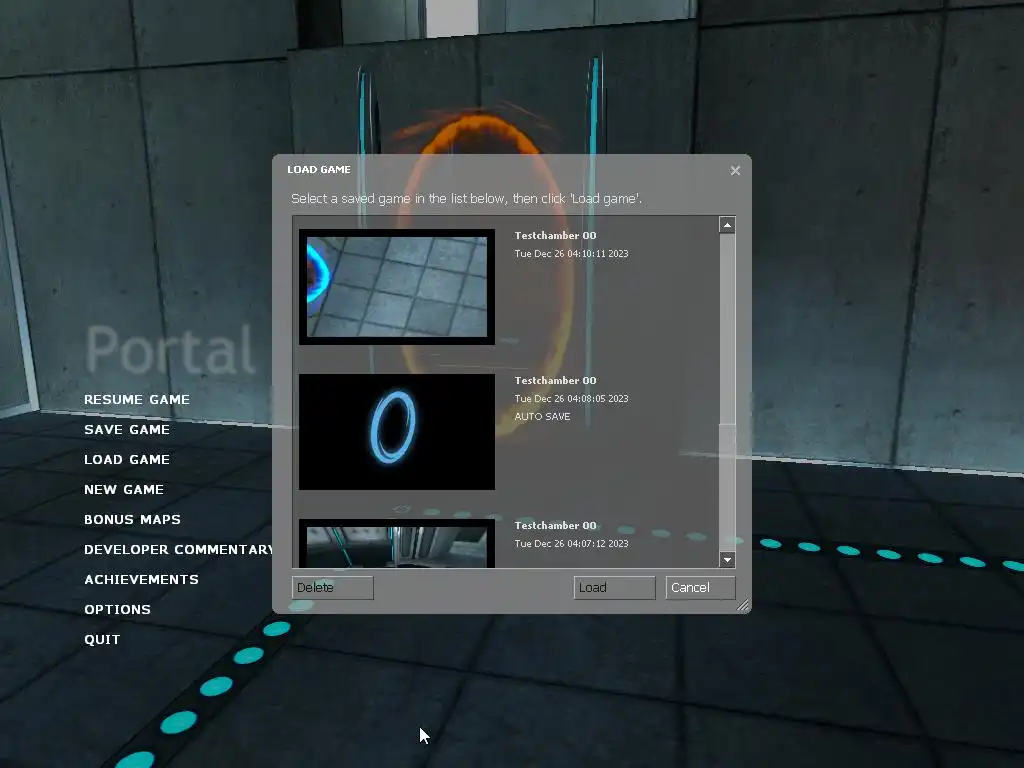The height and width of the screenshot is (768, 1024).
Task: Cancel the Load Game dialog
Action: pos(700,588)
